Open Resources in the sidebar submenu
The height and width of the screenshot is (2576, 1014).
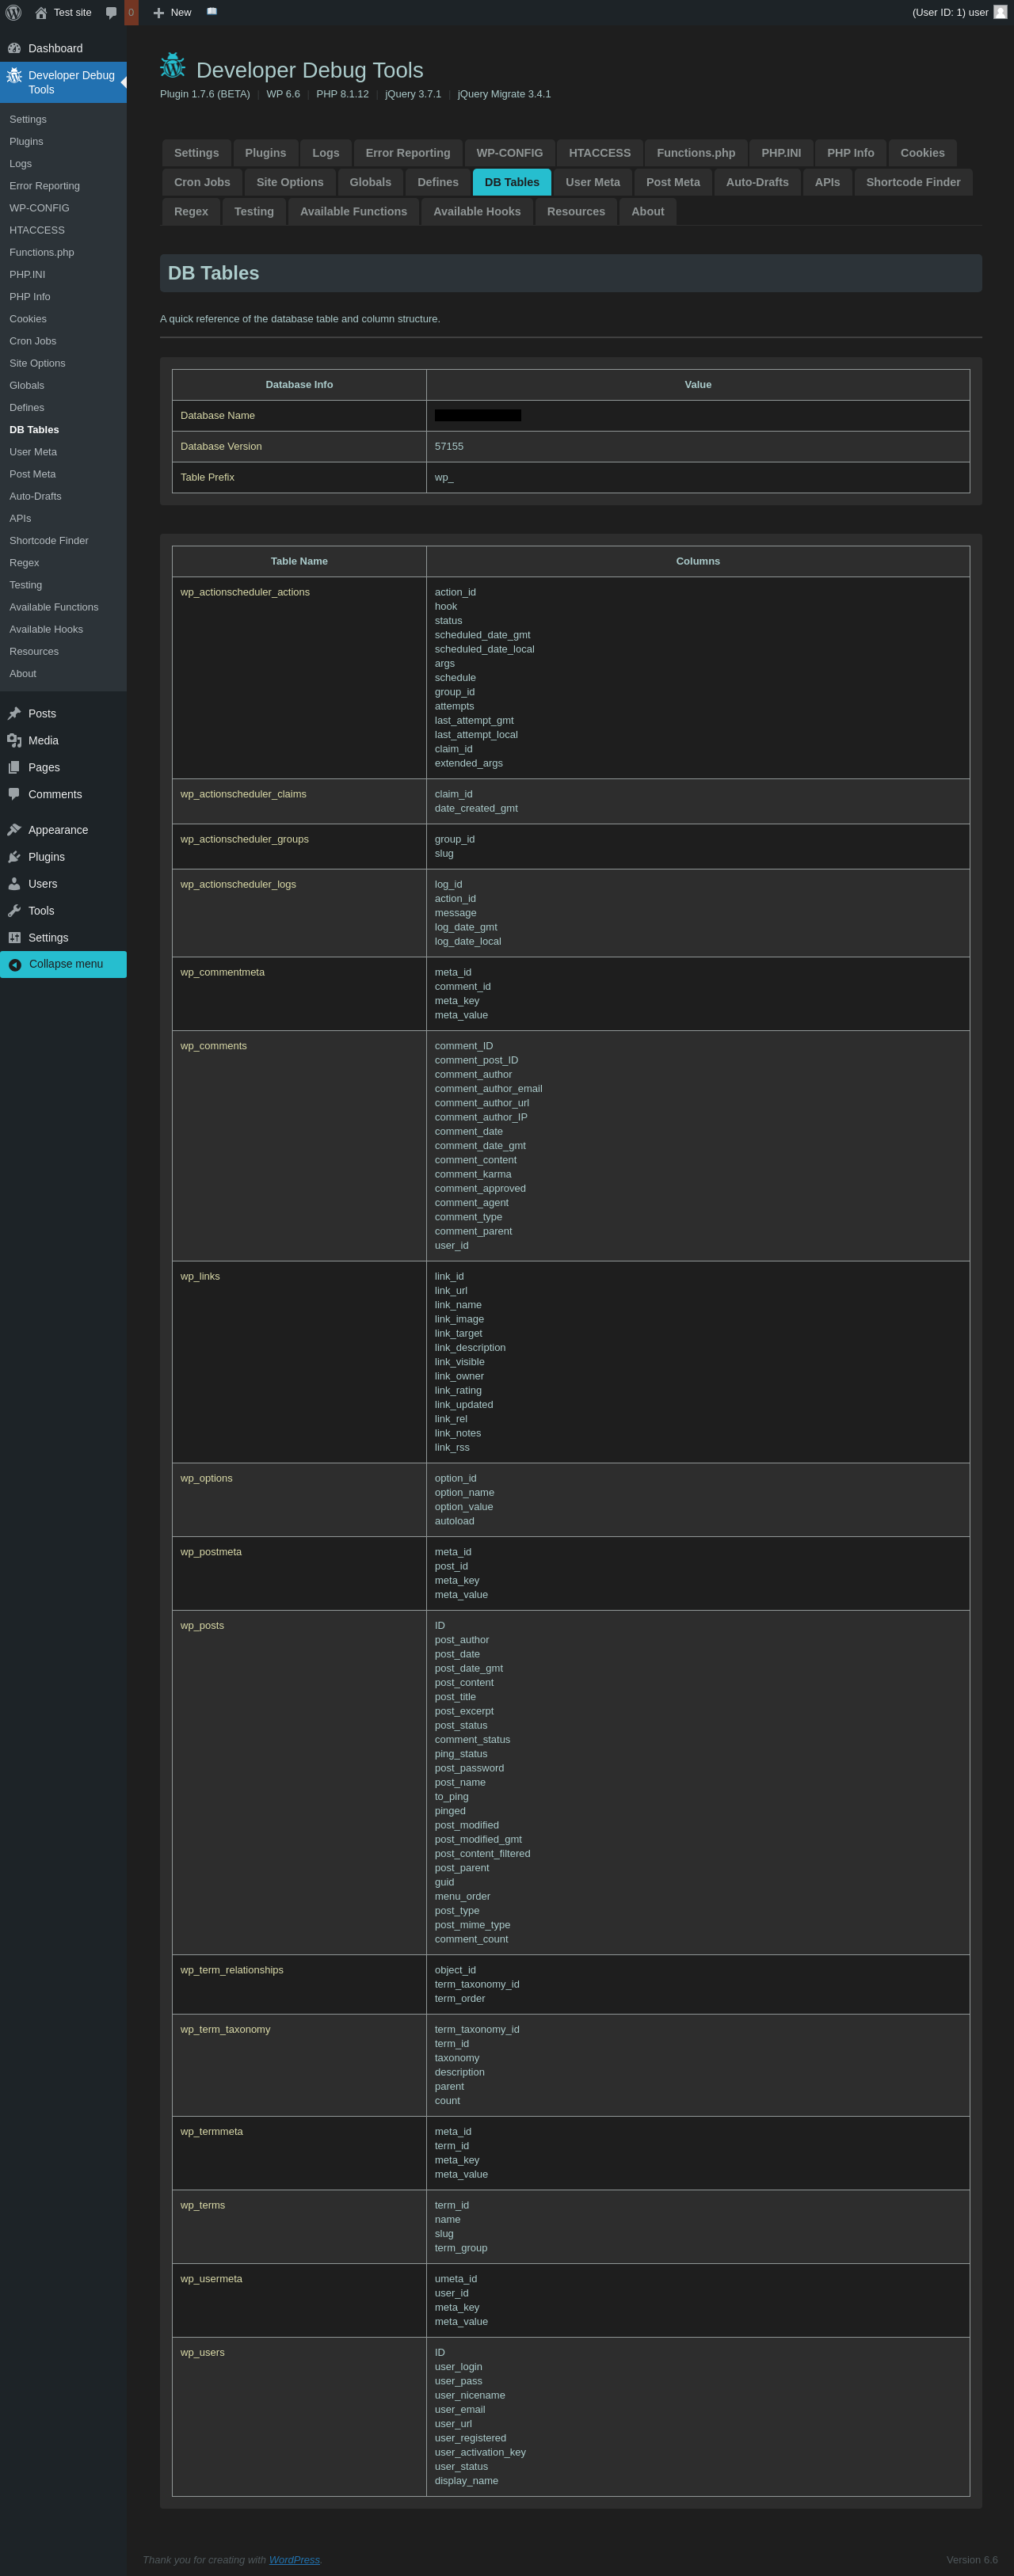pos(34,651)
